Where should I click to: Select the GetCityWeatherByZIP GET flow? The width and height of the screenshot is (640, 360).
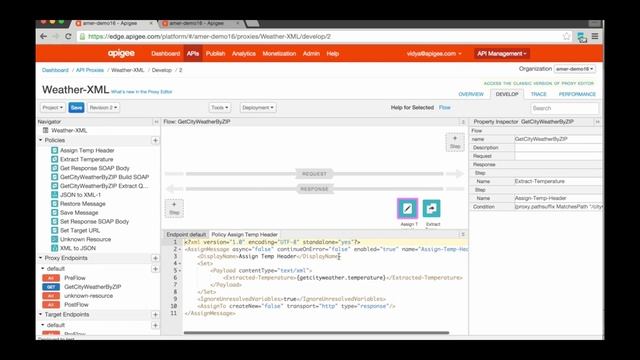point(93,287)
